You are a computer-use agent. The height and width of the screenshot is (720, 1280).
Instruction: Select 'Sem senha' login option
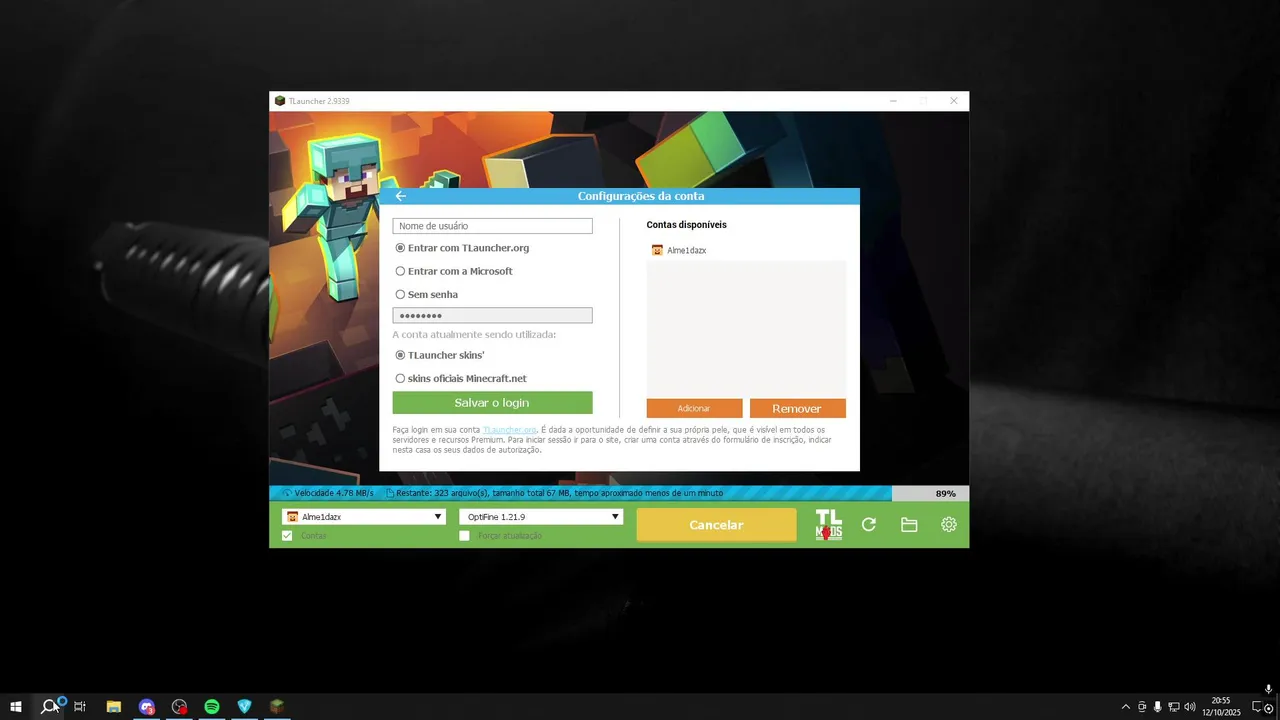pos(427,295)
